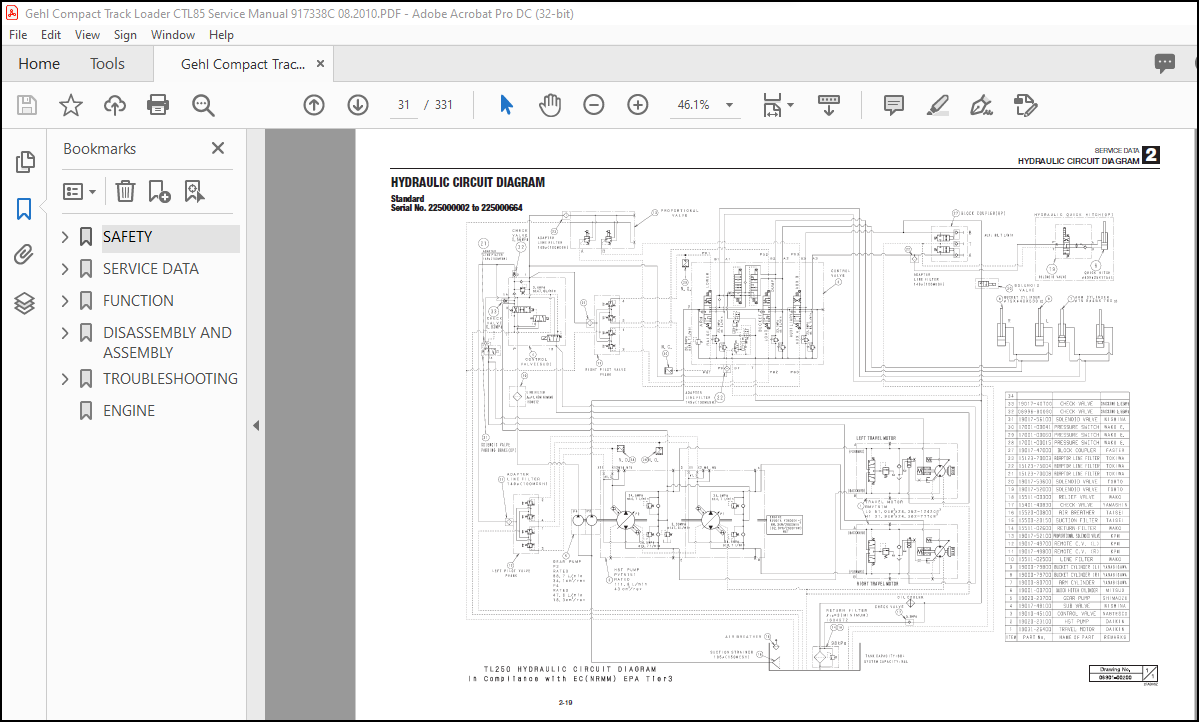Go to the previous page arrow

314,105
